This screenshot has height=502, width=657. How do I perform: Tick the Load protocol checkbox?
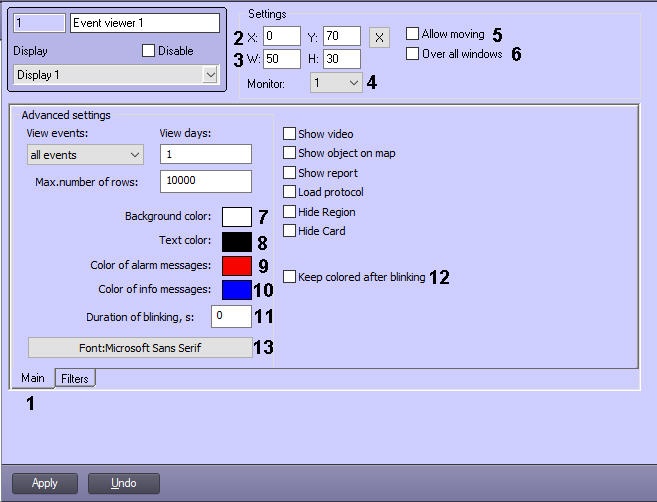pos(289,192)
